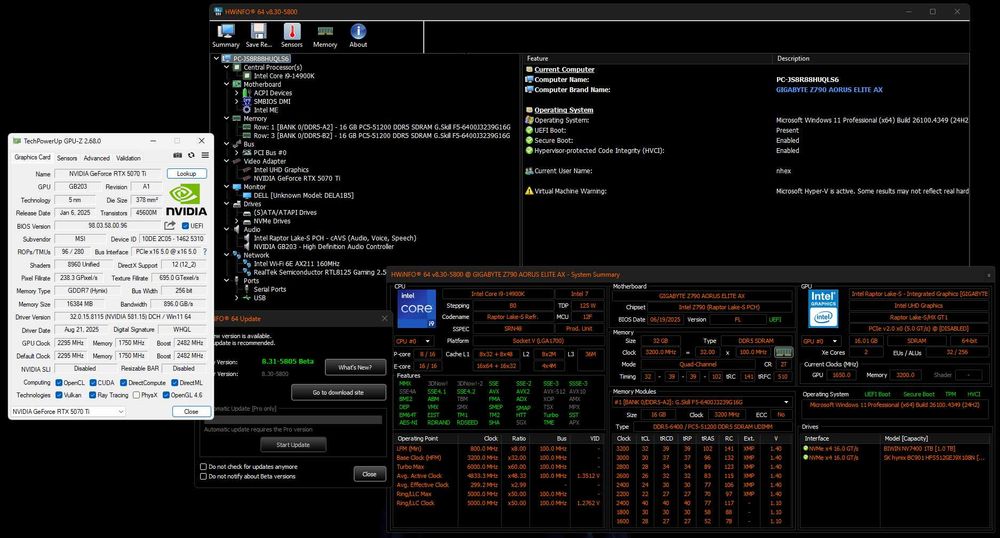
Task: Click What's New? in update dialog
Action: point(355,367)
